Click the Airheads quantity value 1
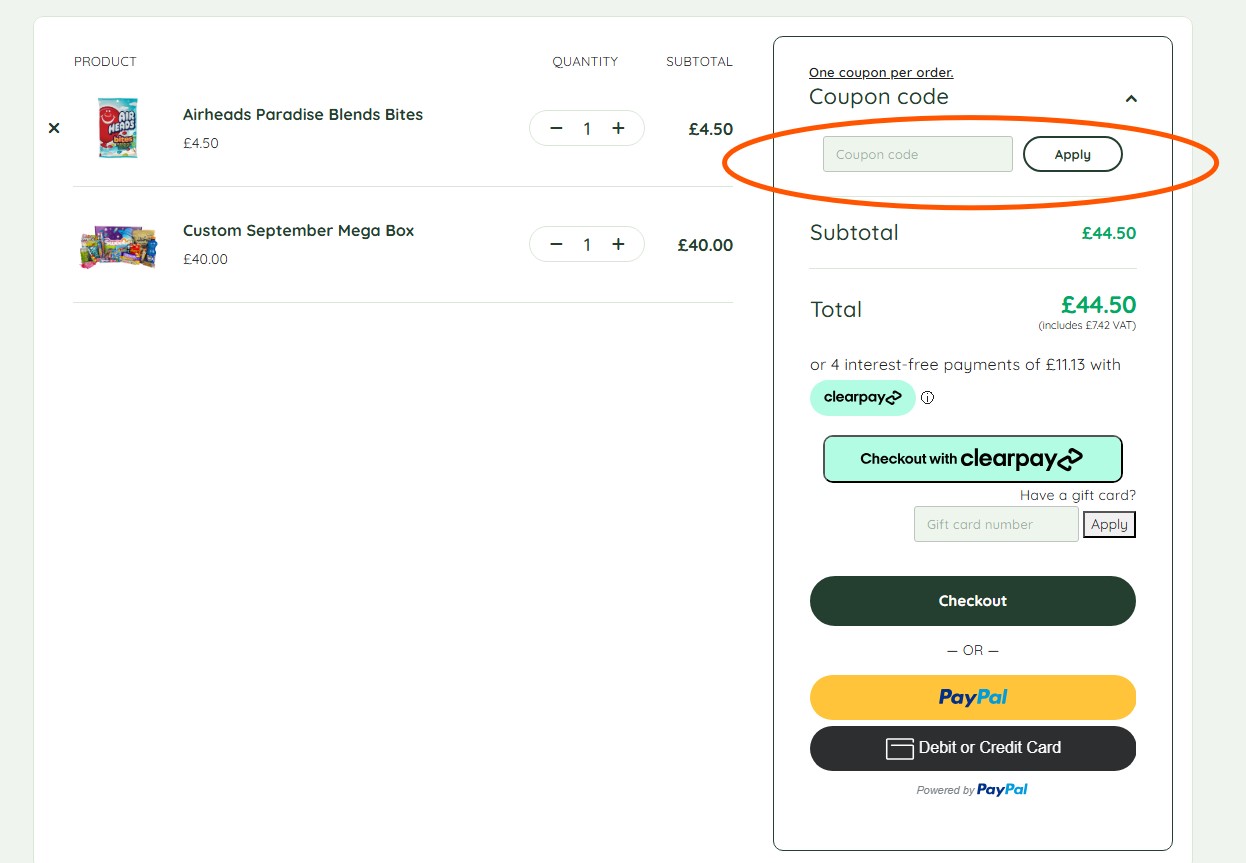Screen dimensions: 1246x863 (x=587, y=128)
